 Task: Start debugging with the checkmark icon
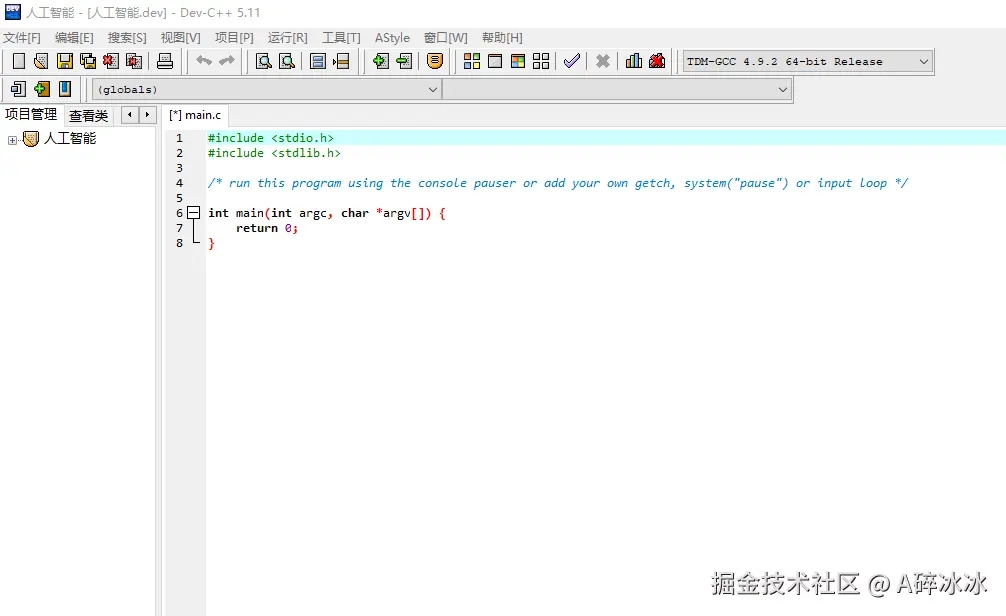[x=572, y=61]
